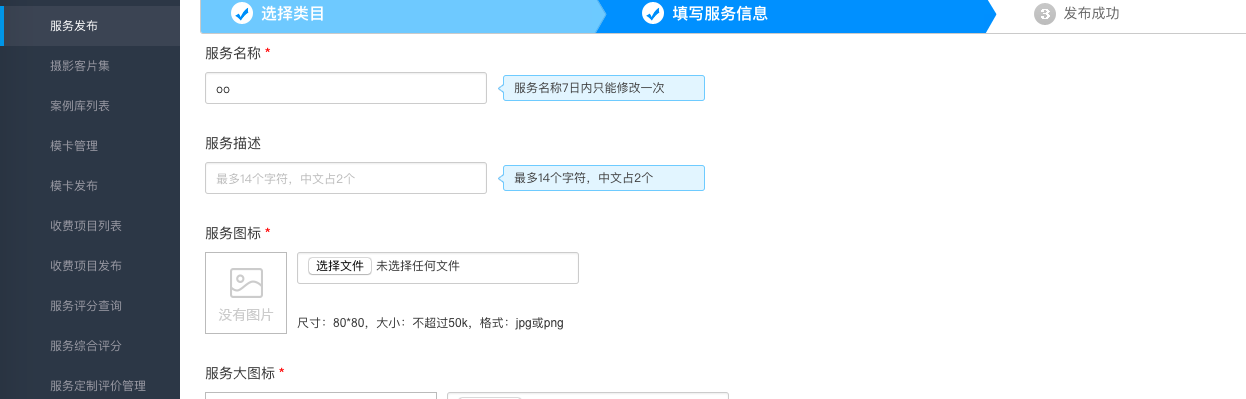This screenshot has height=399, width=1246.
Task: Focus the 服务描述 input field
Action: 346,178
